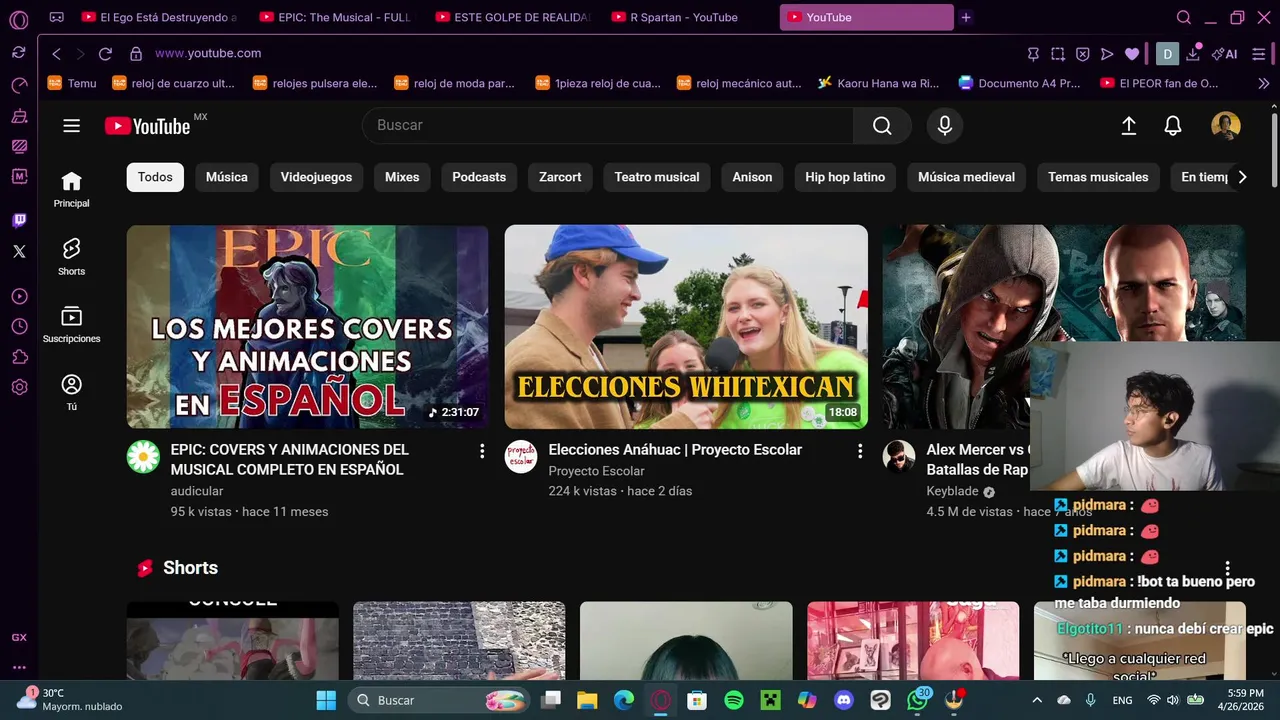The image size is (1280, 720).
Task: Open Twitch in the Opera sidebar
Action: coord(19,220)
